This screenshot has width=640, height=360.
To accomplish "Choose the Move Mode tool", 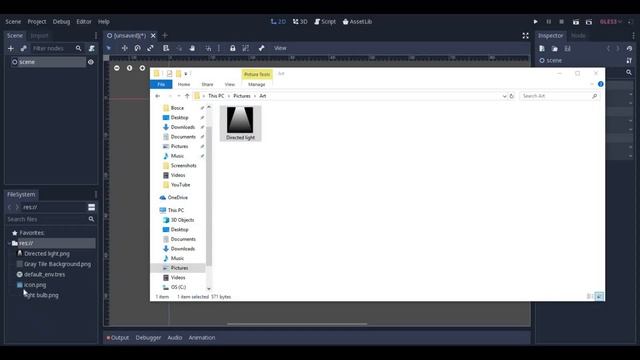I will click(x=124, y=48).
